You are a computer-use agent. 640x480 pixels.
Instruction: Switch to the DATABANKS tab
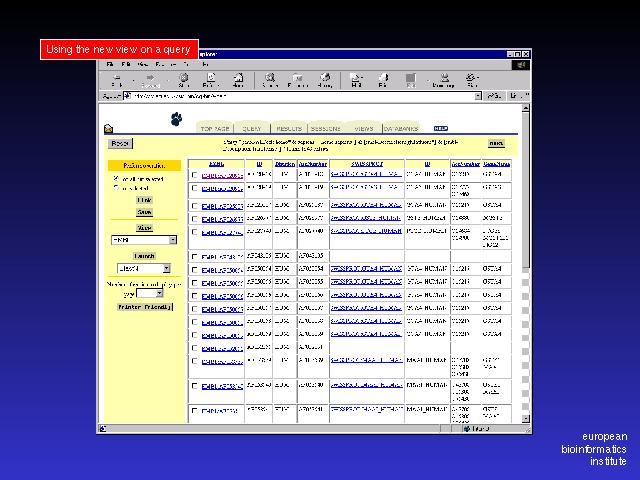coord(401,128)
